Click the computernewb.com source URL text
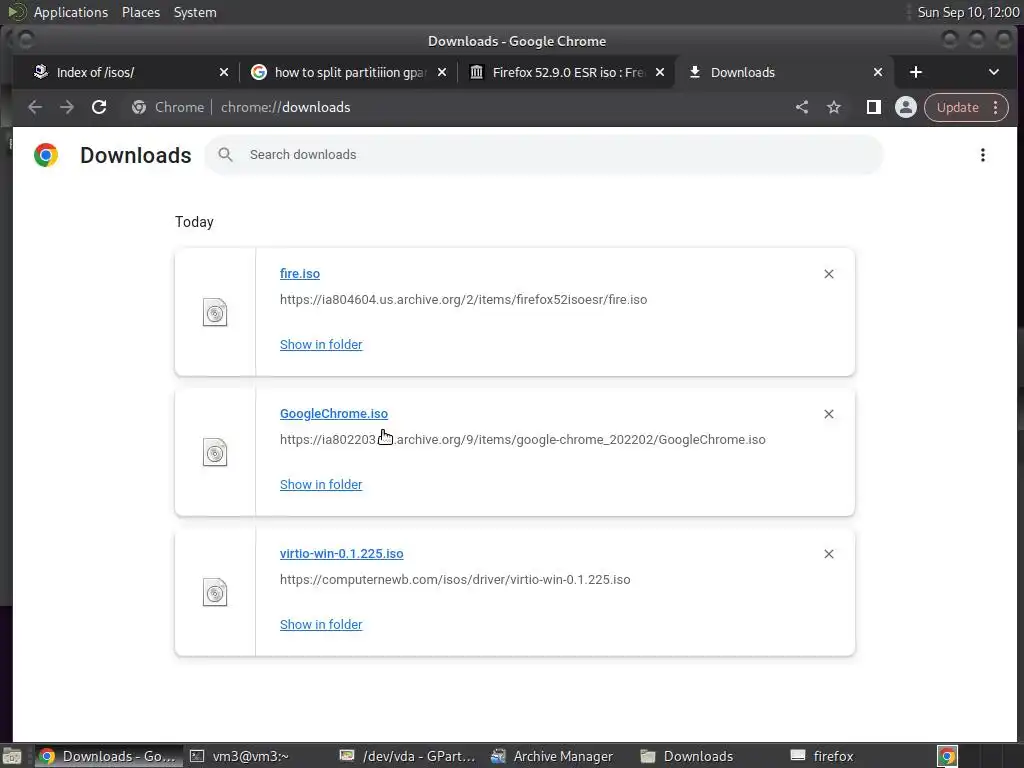The width and height of the screenshot is (1024, 768). coord(455,579)
